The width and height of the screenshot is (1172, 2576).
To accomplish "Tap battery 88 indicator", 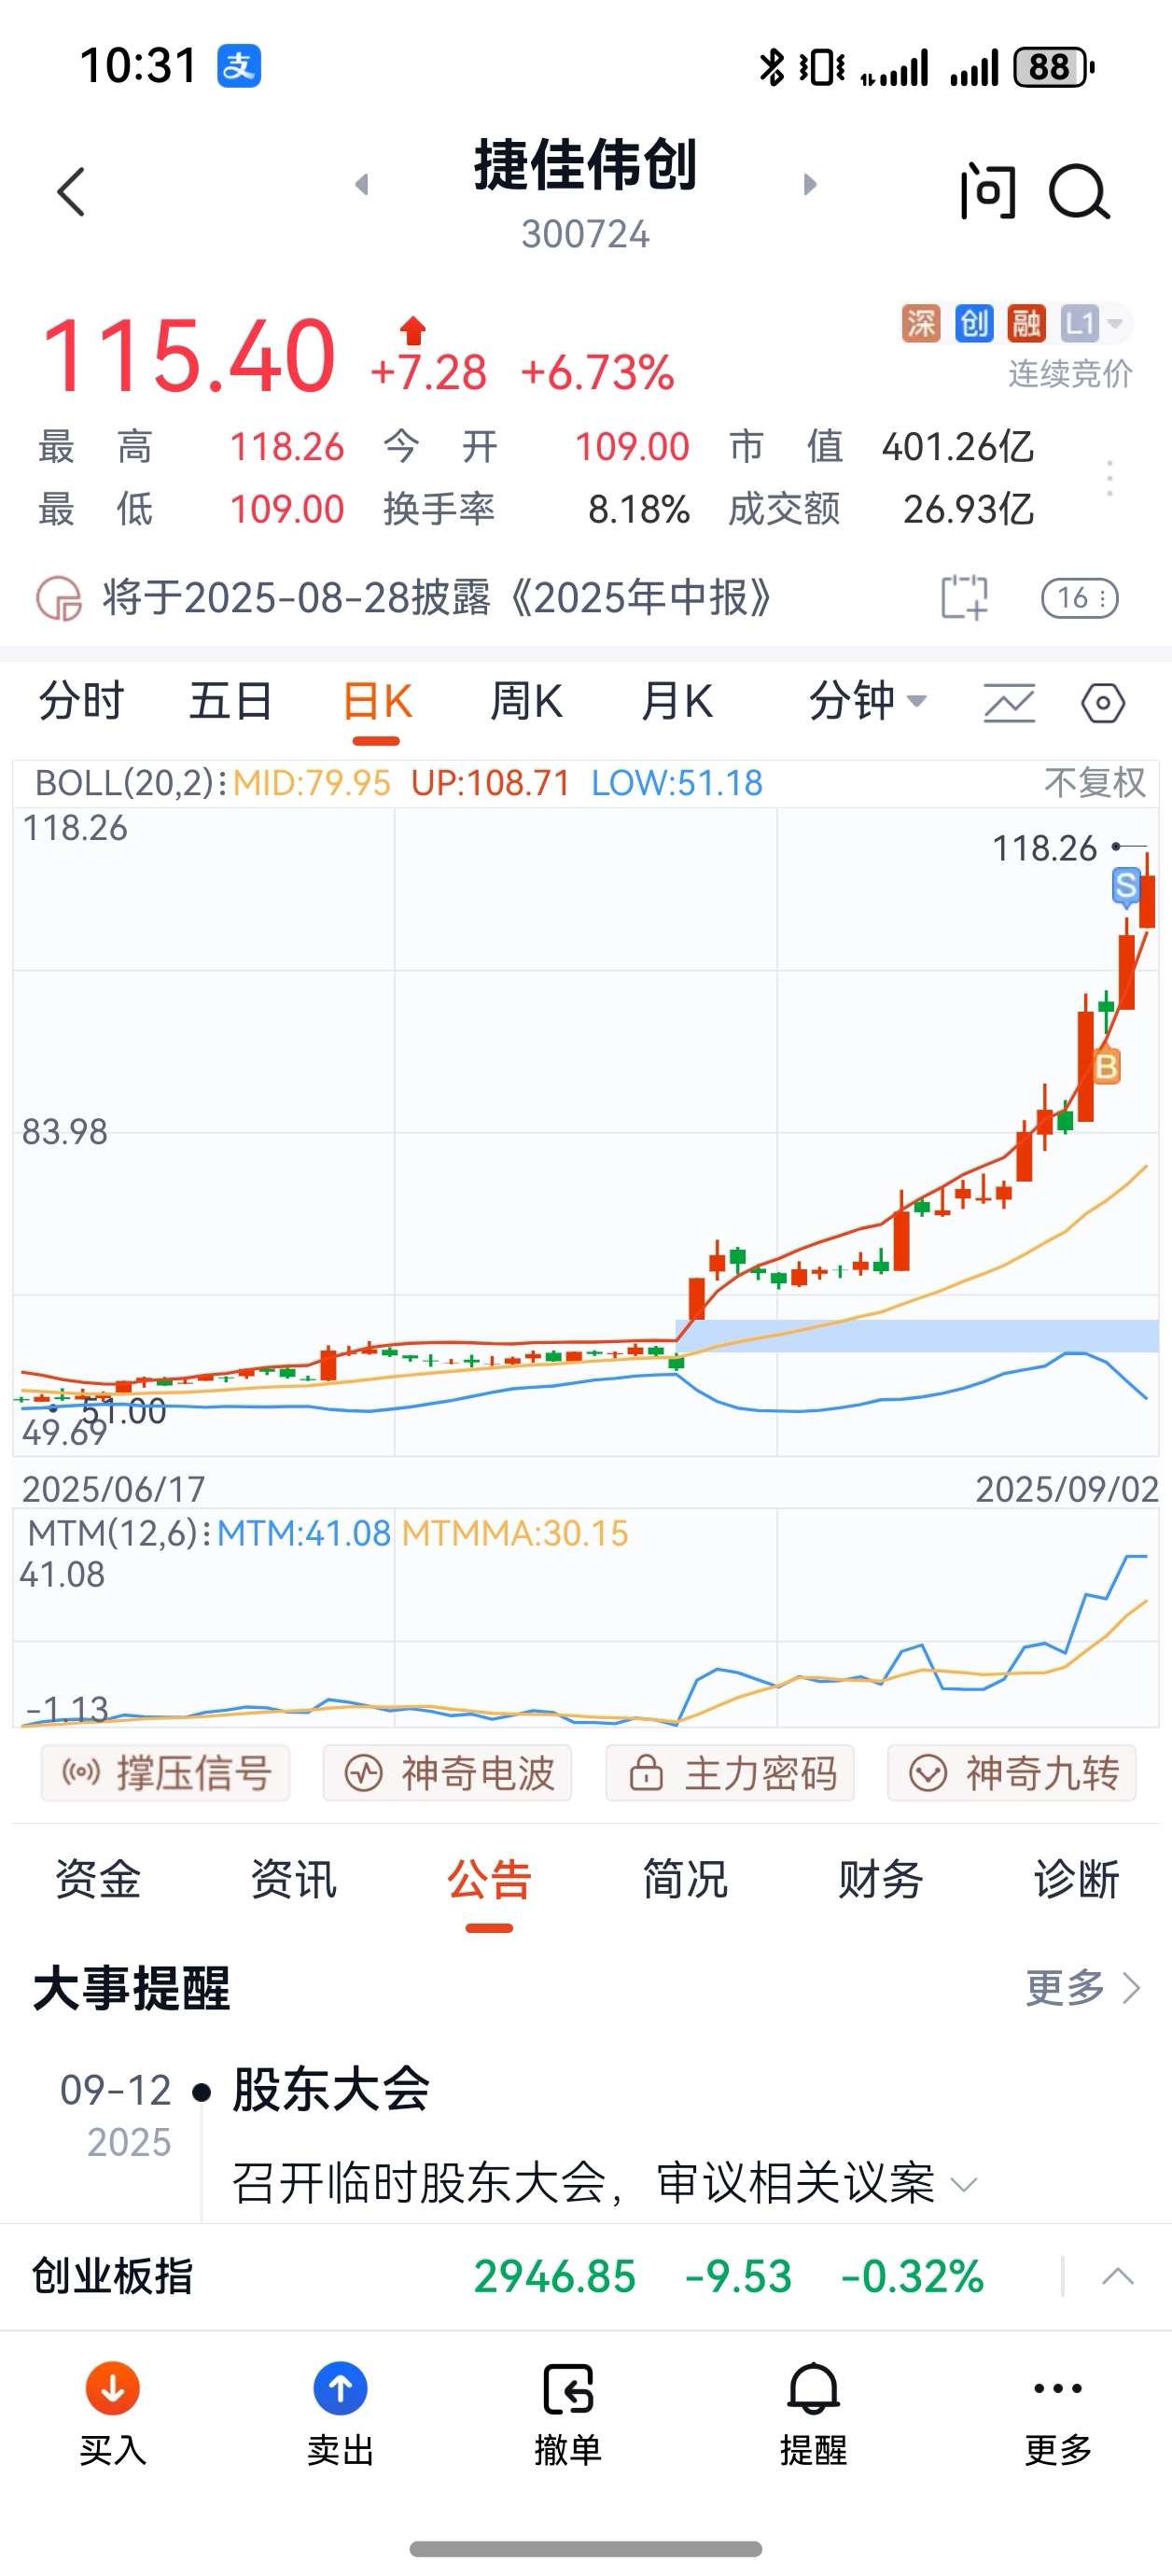I will pos(1054,67).
